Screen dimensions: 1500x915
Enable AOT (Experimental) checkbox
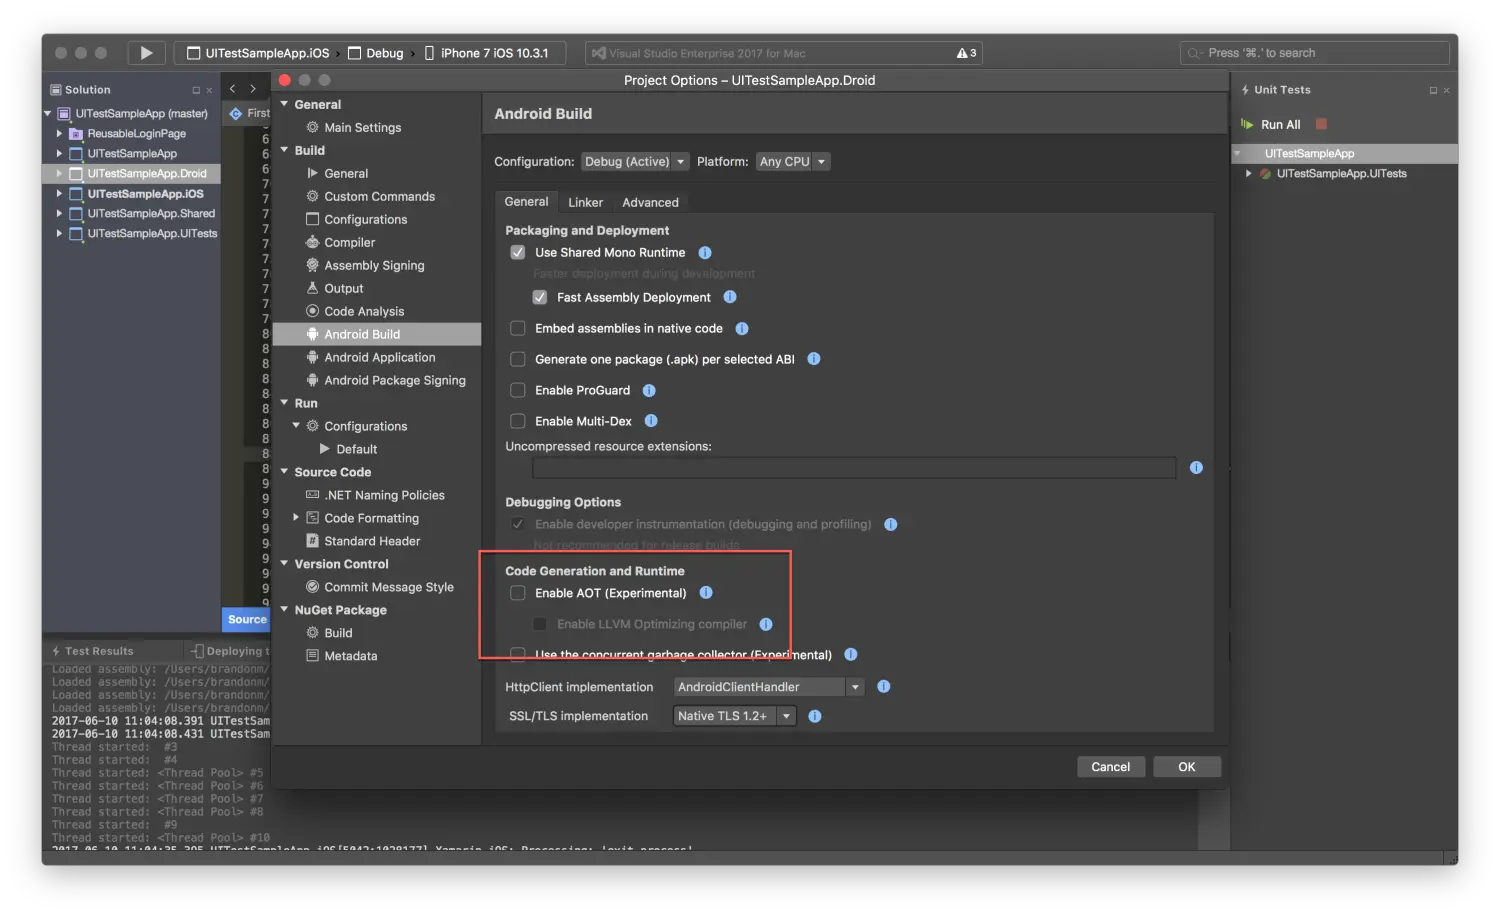pos(518,593)
